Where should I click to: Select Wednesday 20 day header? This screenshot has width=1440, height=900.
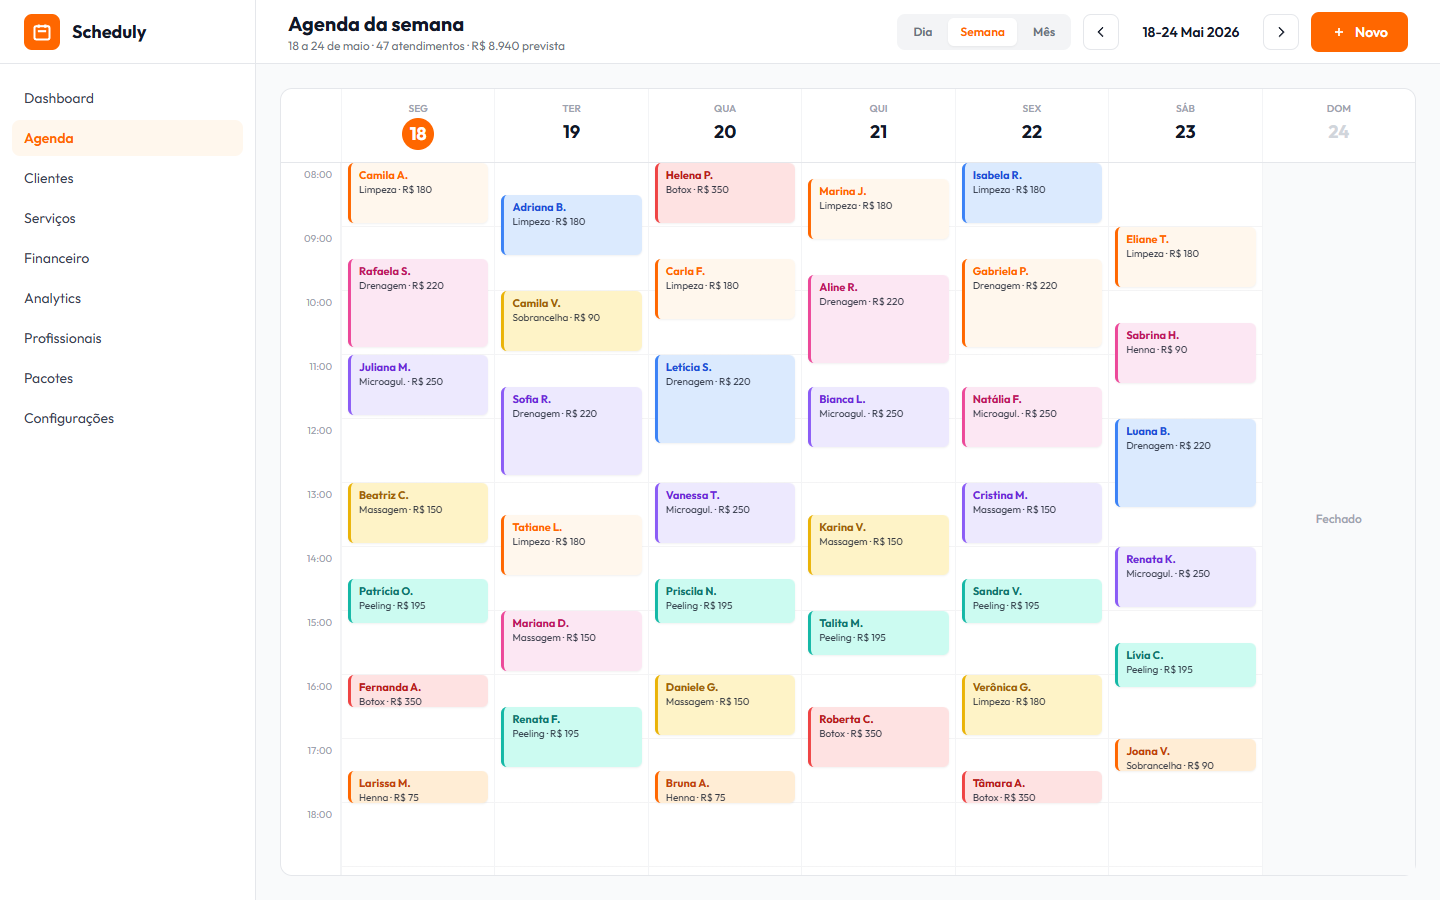click(725, 126)
